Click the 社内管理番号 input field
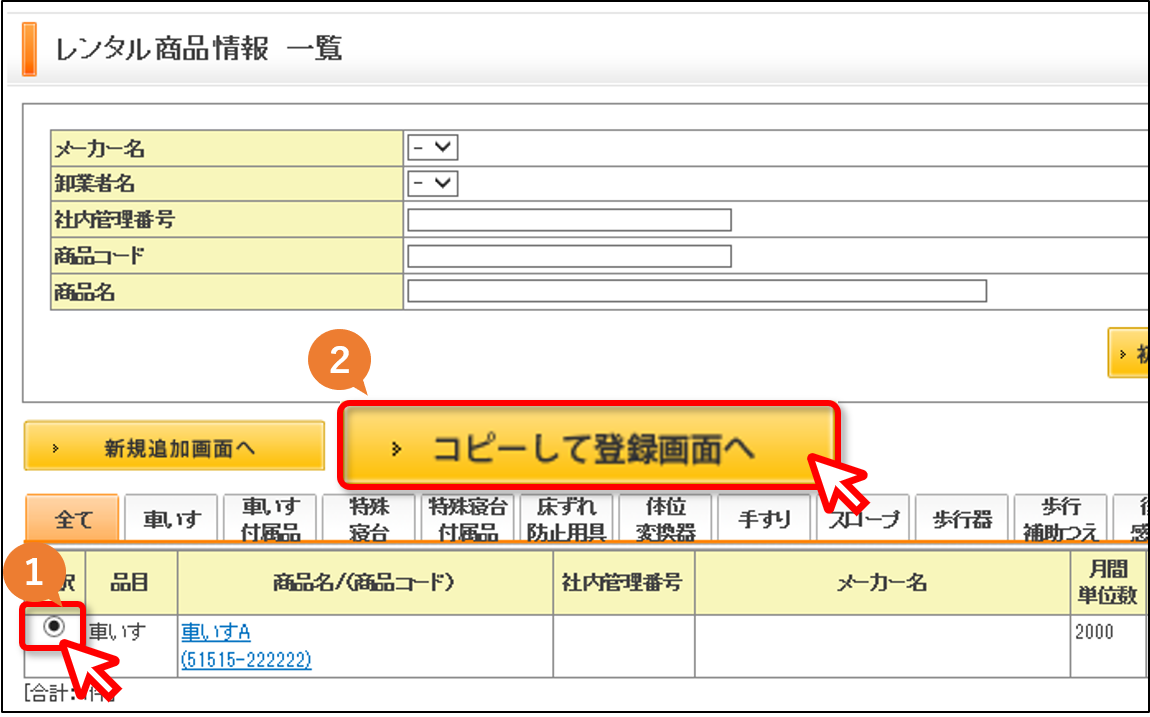1150x717 pixels. (569, 220)
